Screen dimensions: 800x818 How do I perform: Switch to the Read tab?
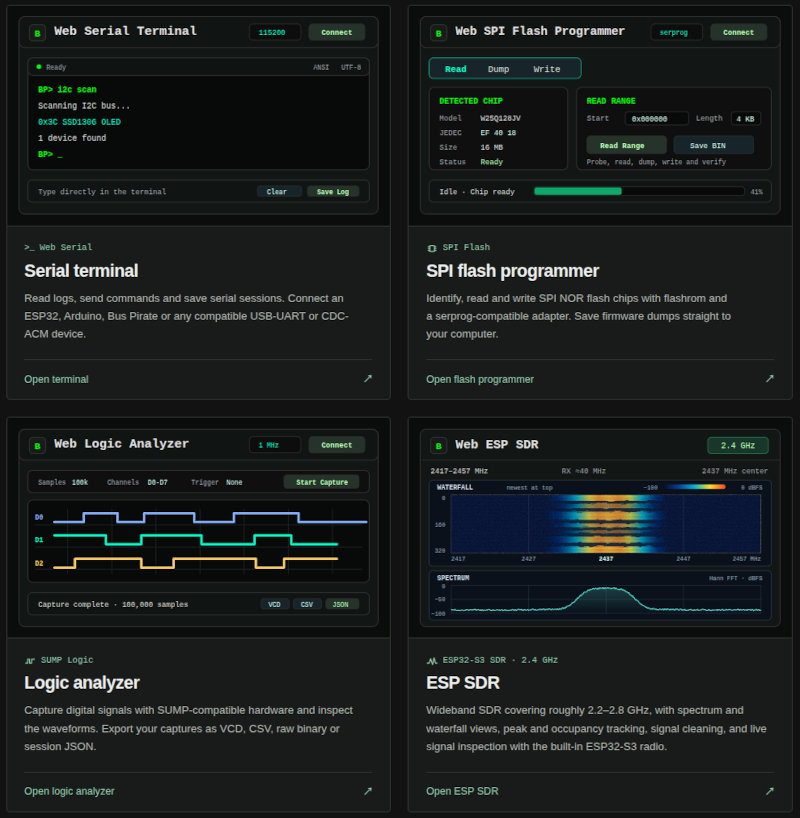[456, 69]
